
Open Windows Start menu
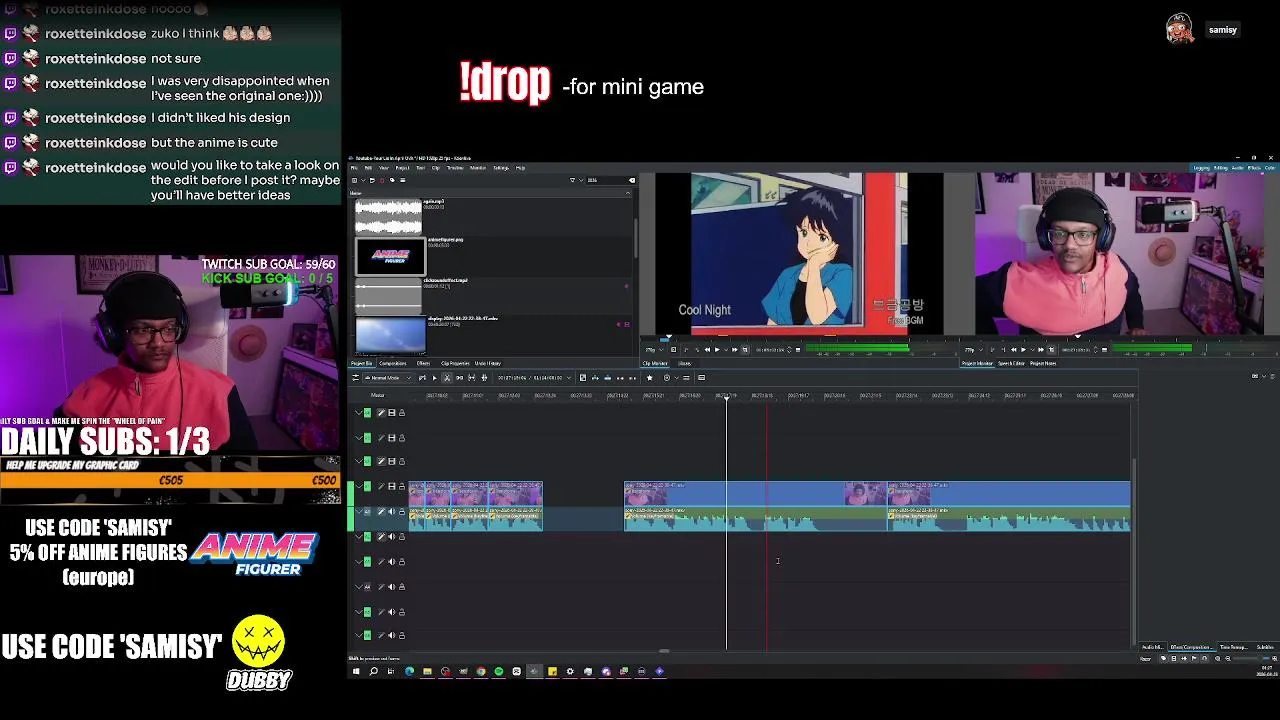(356, 671)
